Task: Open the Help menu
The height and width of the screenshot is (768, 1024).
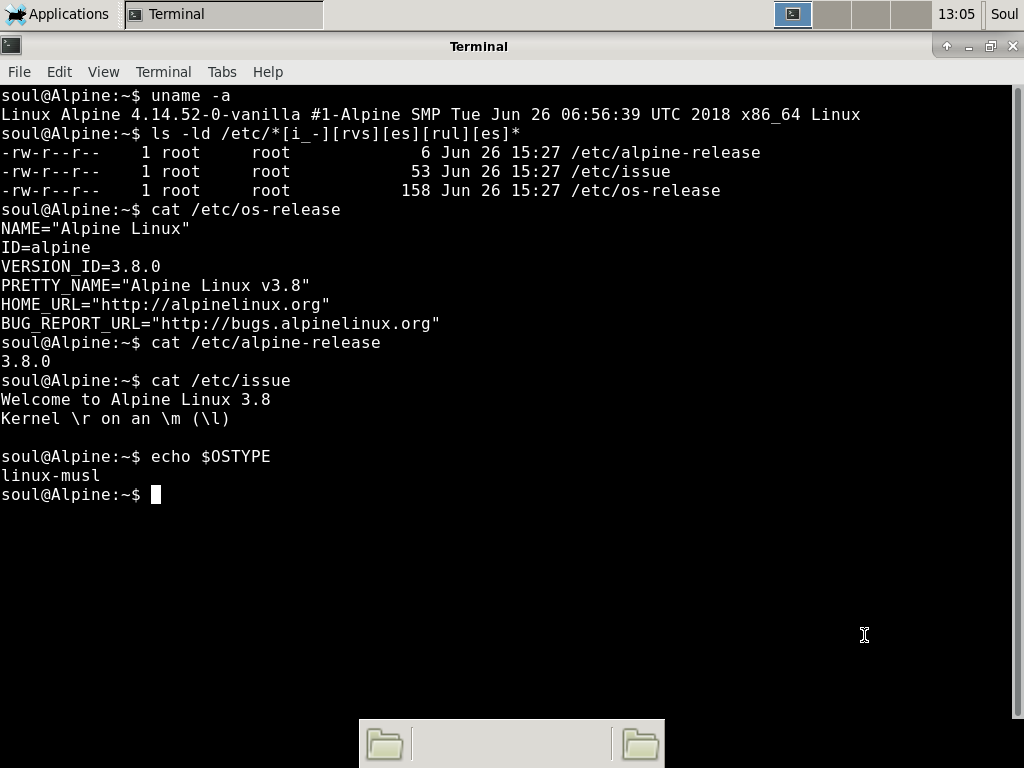Action: [x=268, y=72]
